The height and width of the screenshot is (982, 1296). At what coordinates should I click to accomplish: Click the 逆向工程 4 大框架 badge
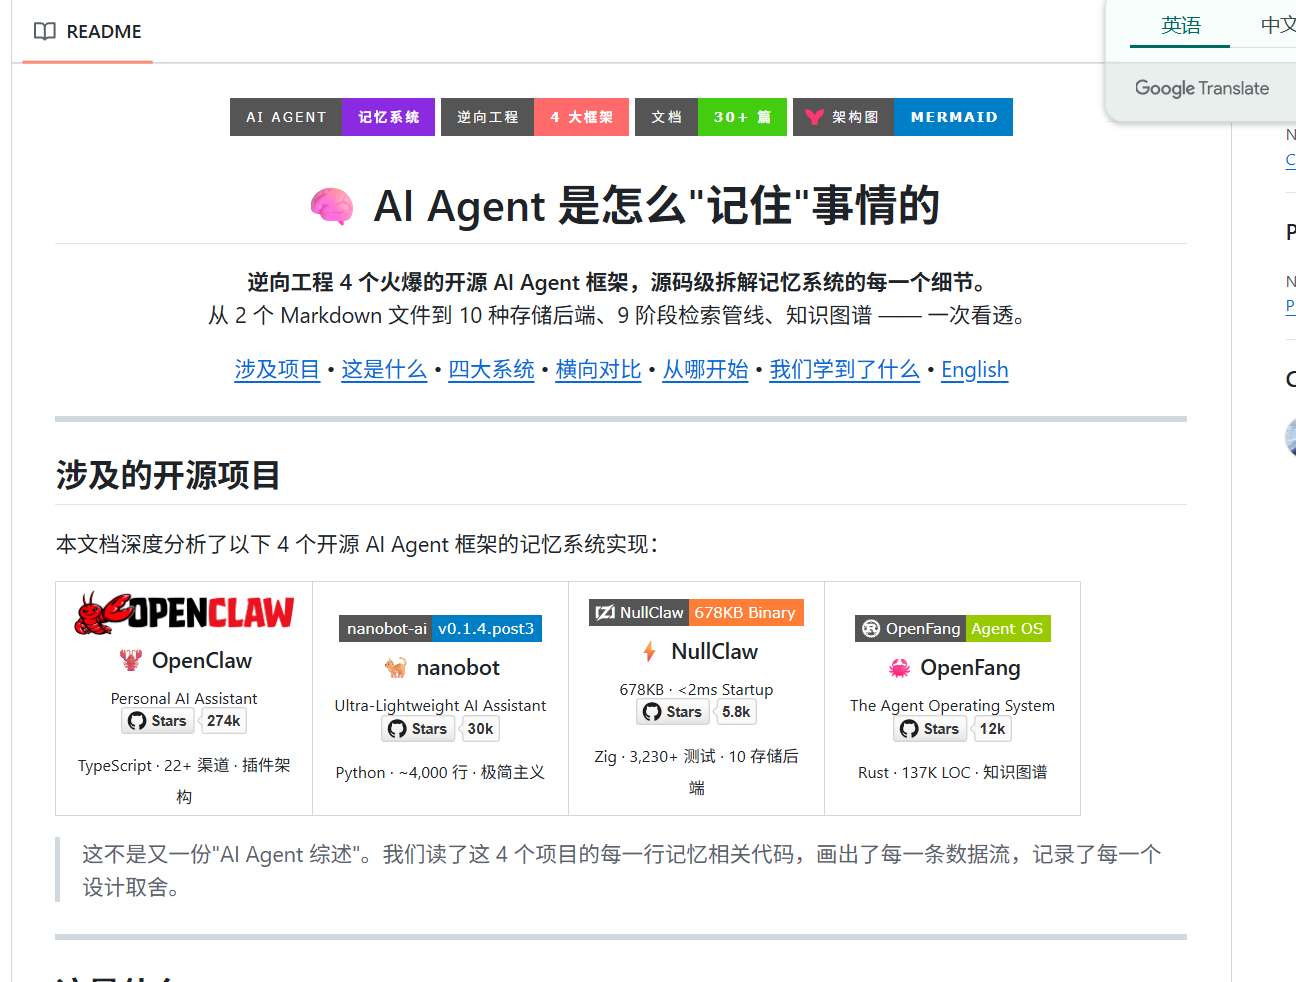tap(535, 117)
